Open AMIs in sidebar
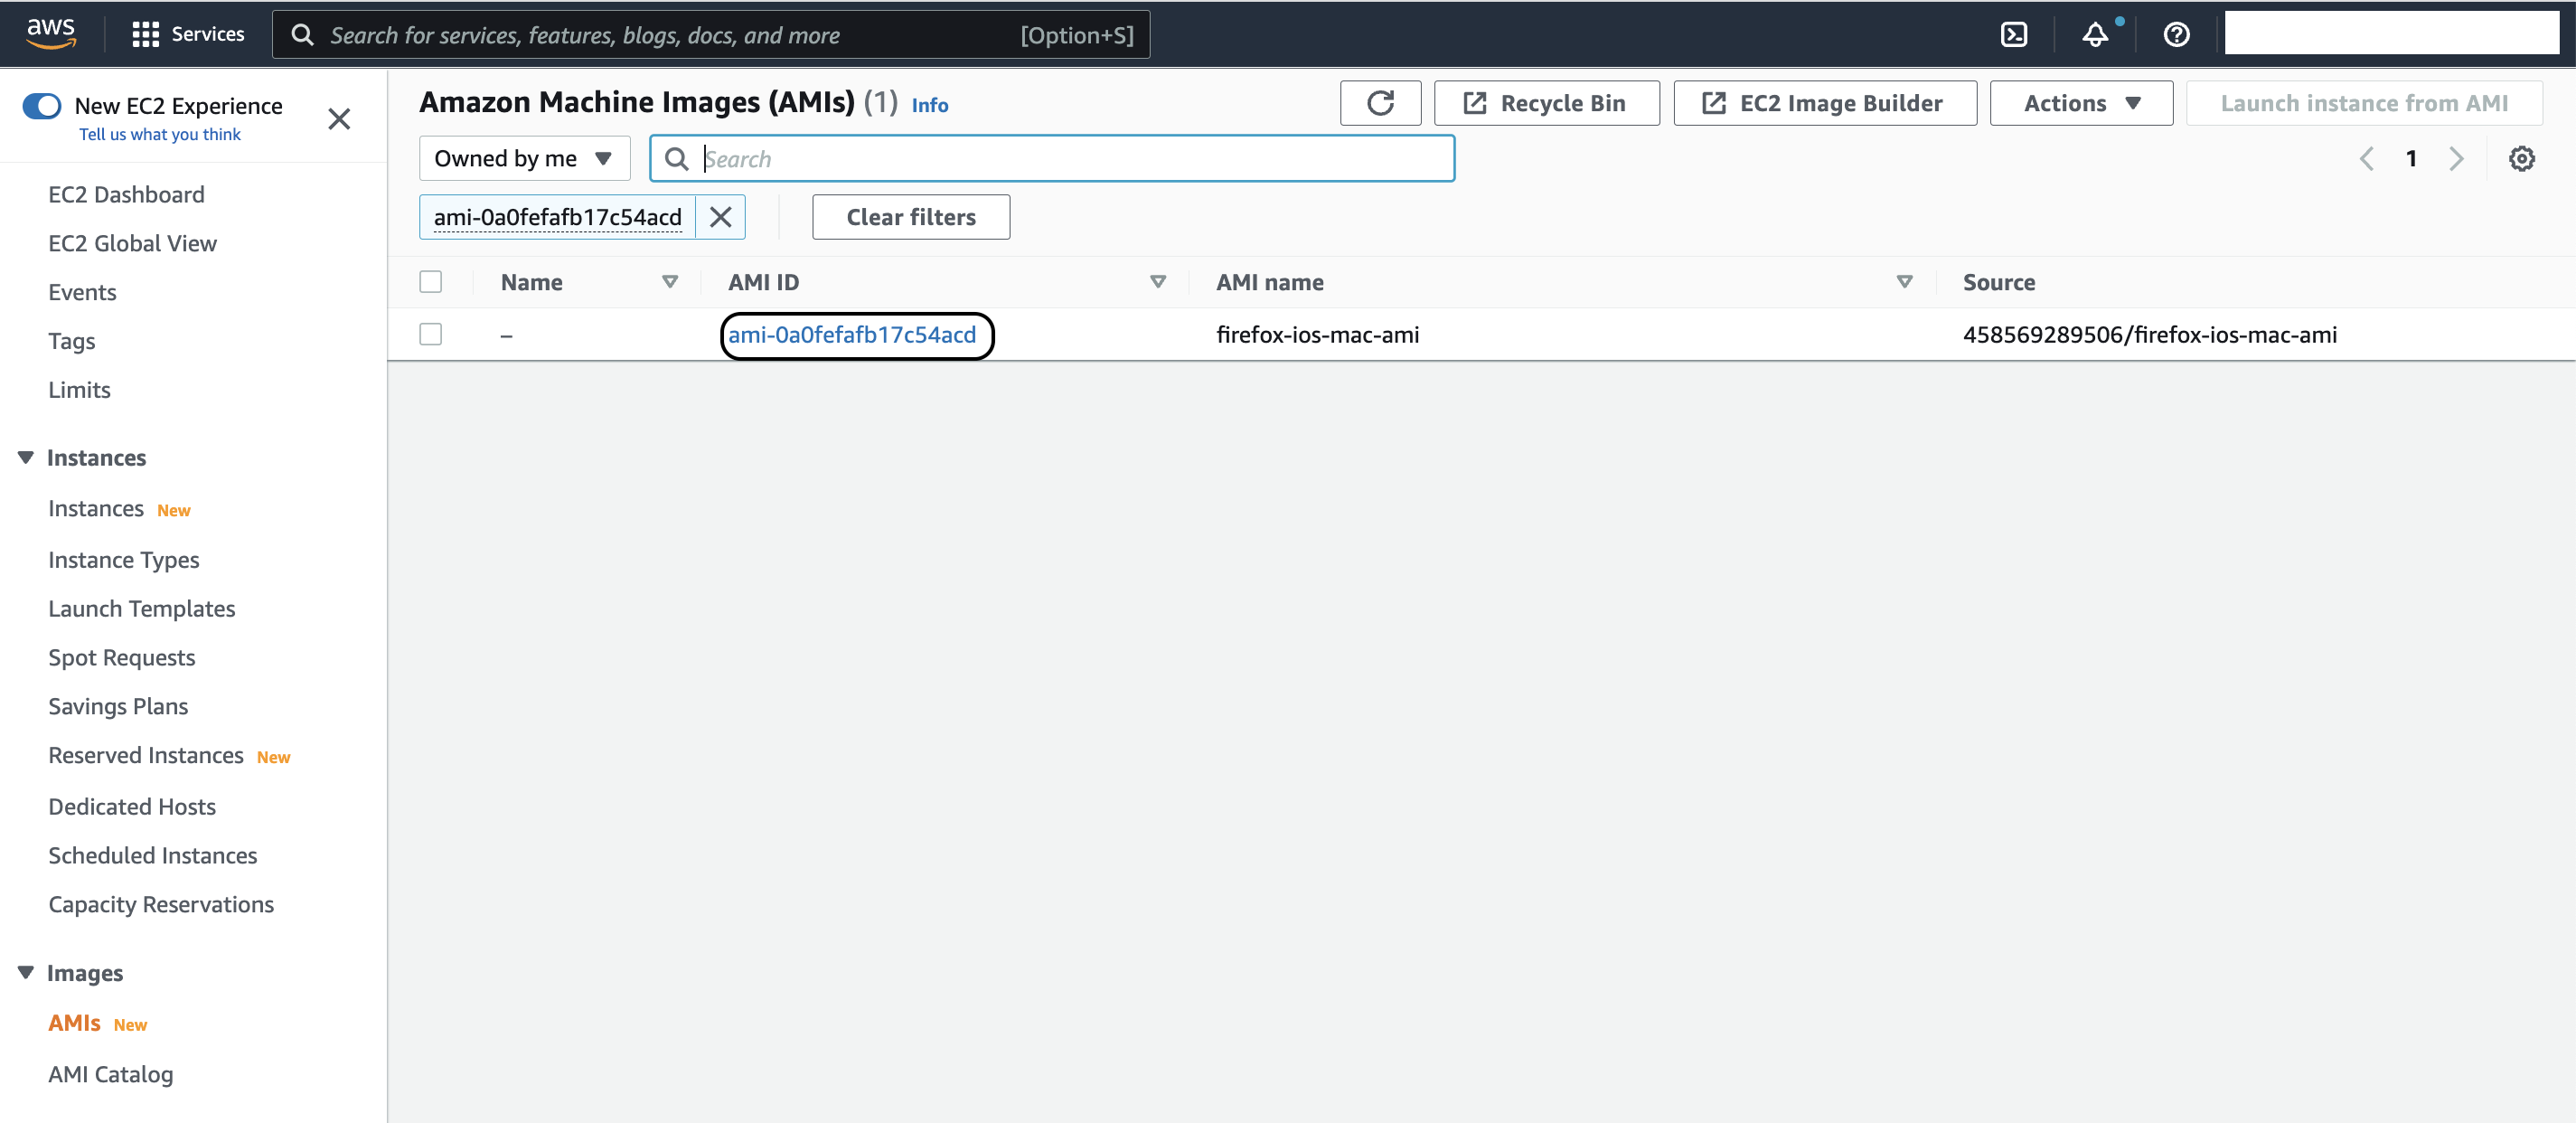Image resolution: width=2576 pixels, height=1123 pixels. (75, 1023)
